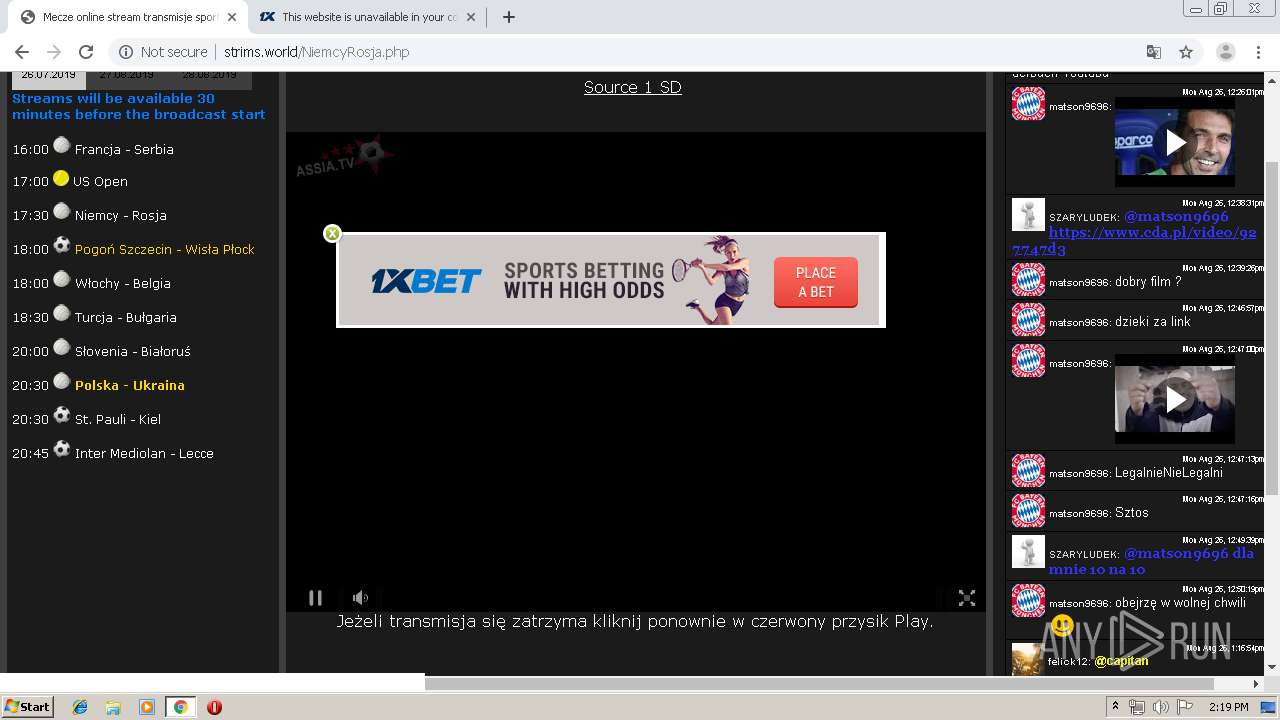Click the volleyball icon beside Francja - Serbia
This screenshot has height=720, width=1280.
[62, 145]
